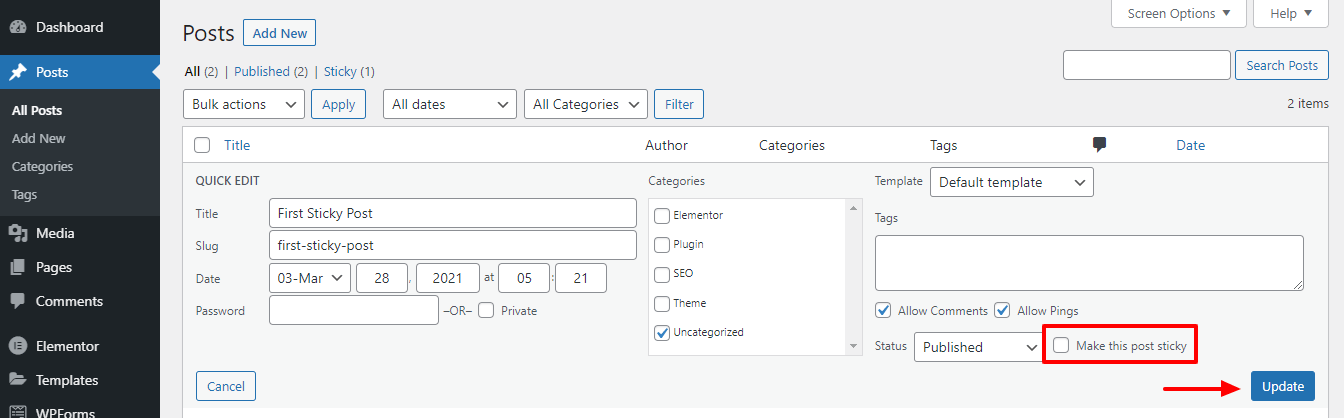The width and height of the screenshot is (1344, 418).
Task: Select All Posts submenu item
Action: [x=37, y=110]
